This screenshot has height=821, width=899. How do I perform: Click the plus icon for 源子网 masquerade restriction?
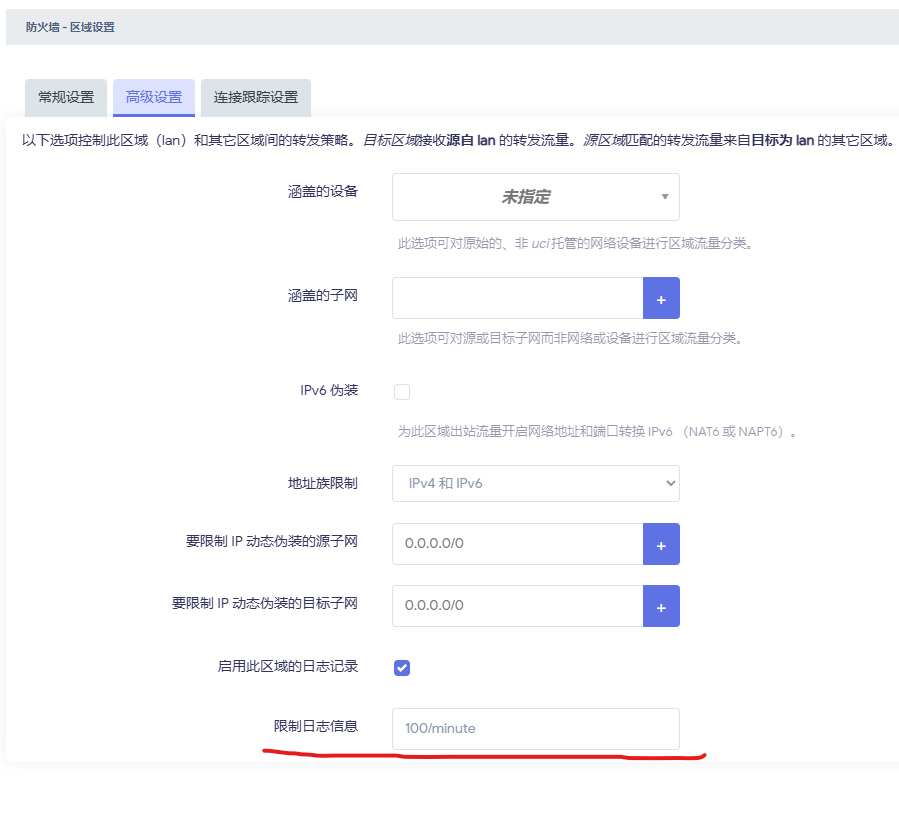[x=660, y=544]
